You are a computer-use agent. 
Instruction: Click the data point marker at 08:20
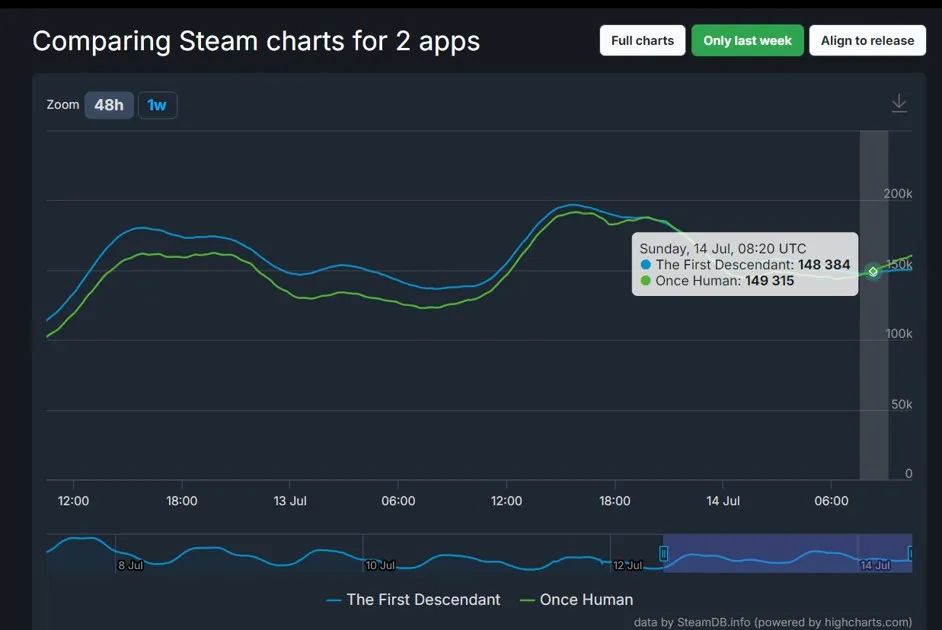coord(873,271)
